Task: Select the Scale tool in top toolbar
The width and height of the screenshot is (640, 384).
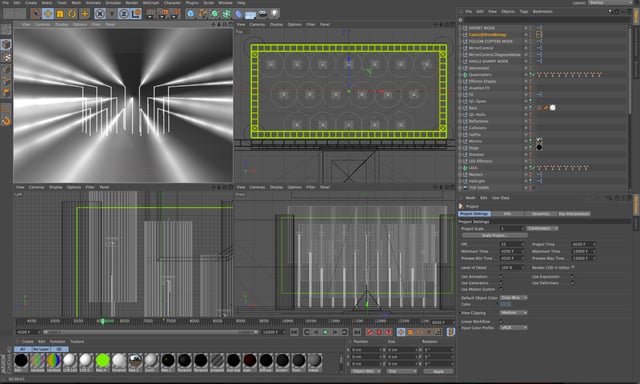Action: click(60, 14)
